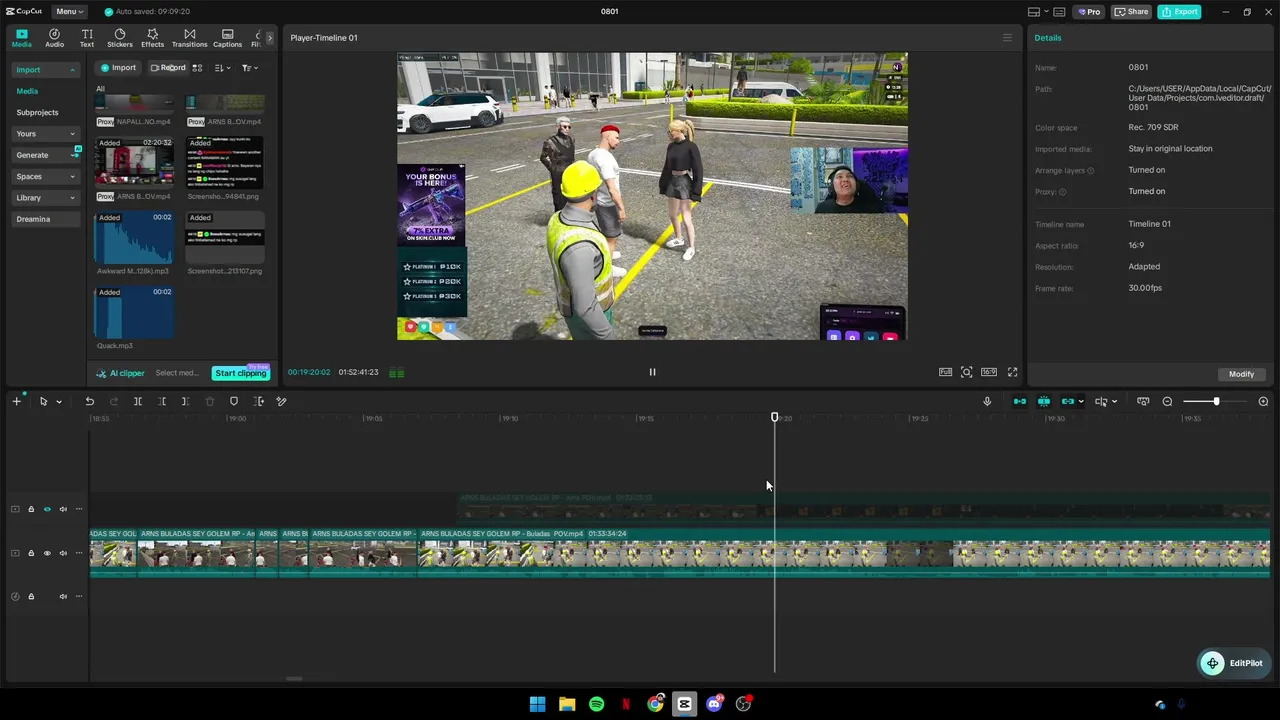
Task: Open the selection tool dropdown arrow
Action: [59, 402]
